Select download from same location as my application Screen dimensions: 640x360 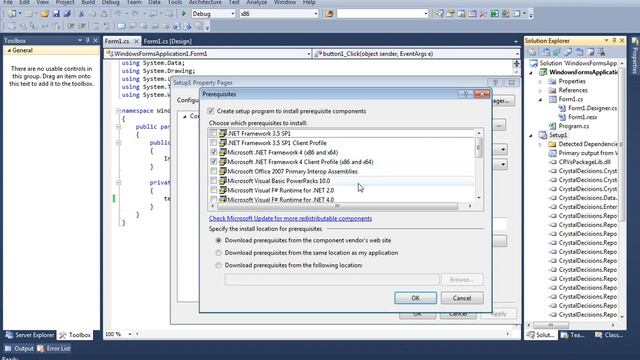[218, 253]
